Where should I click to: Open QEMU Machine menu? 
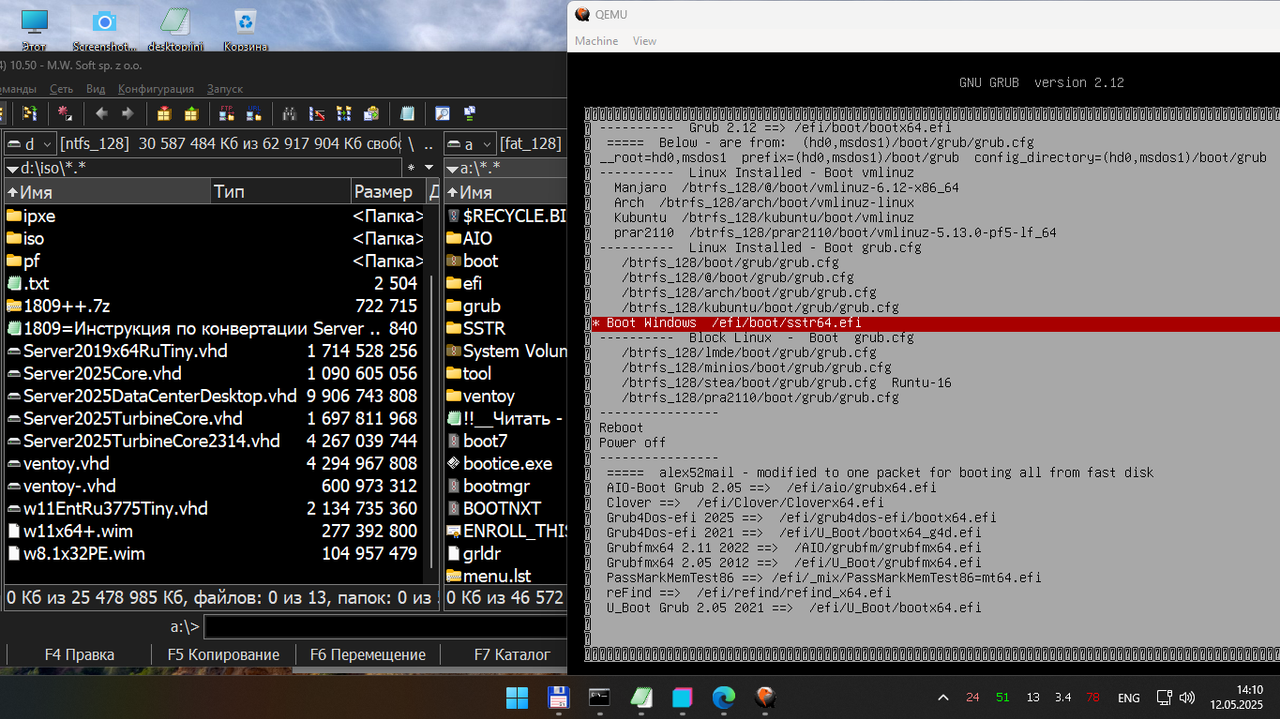pyautogui.click(x=596, y=41)
